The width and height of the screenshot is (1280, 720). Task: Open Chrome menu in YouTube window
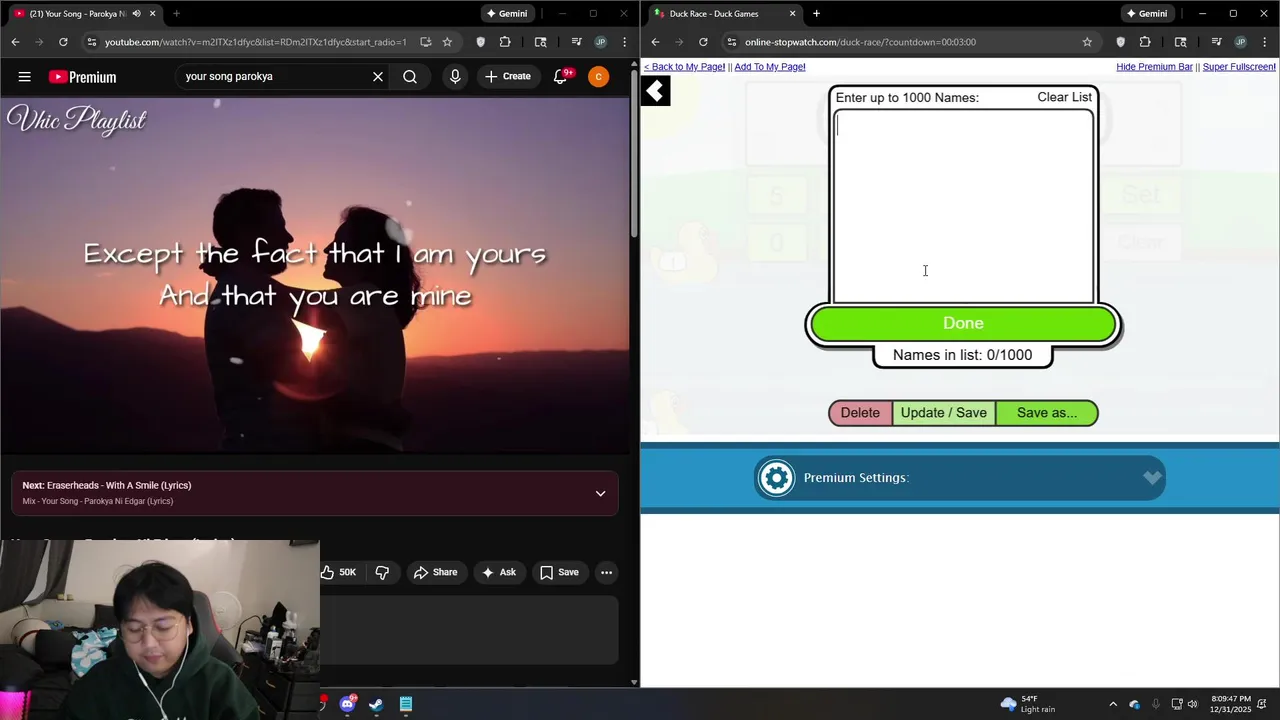(x=623, y=42)
